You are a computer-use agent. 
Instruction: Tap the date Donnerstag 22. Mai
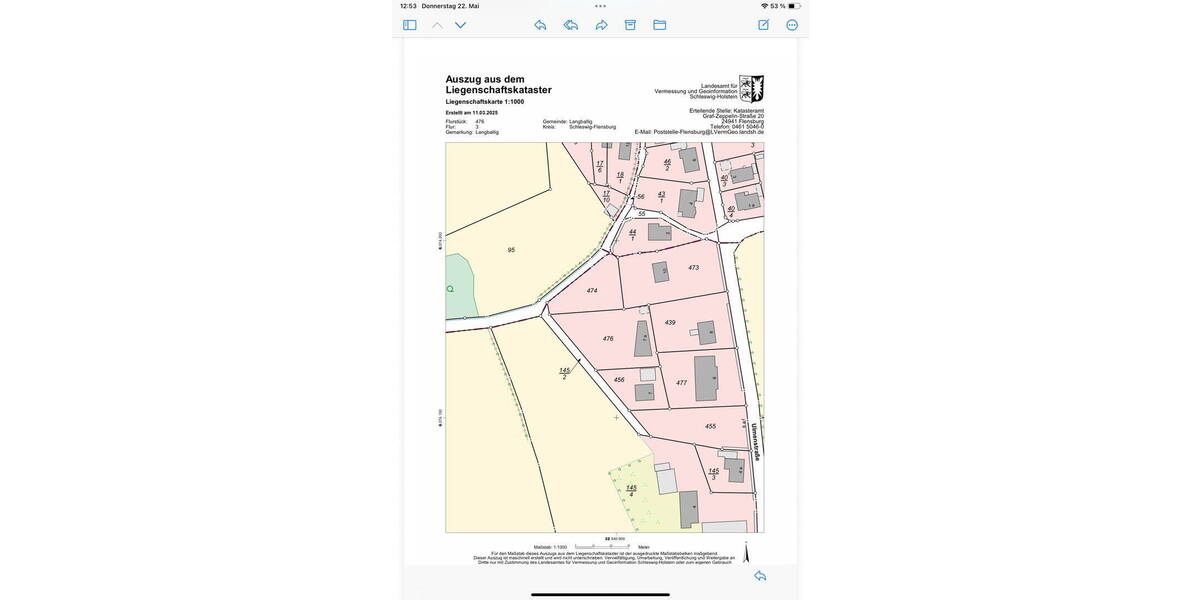click(x=450, y=6)
